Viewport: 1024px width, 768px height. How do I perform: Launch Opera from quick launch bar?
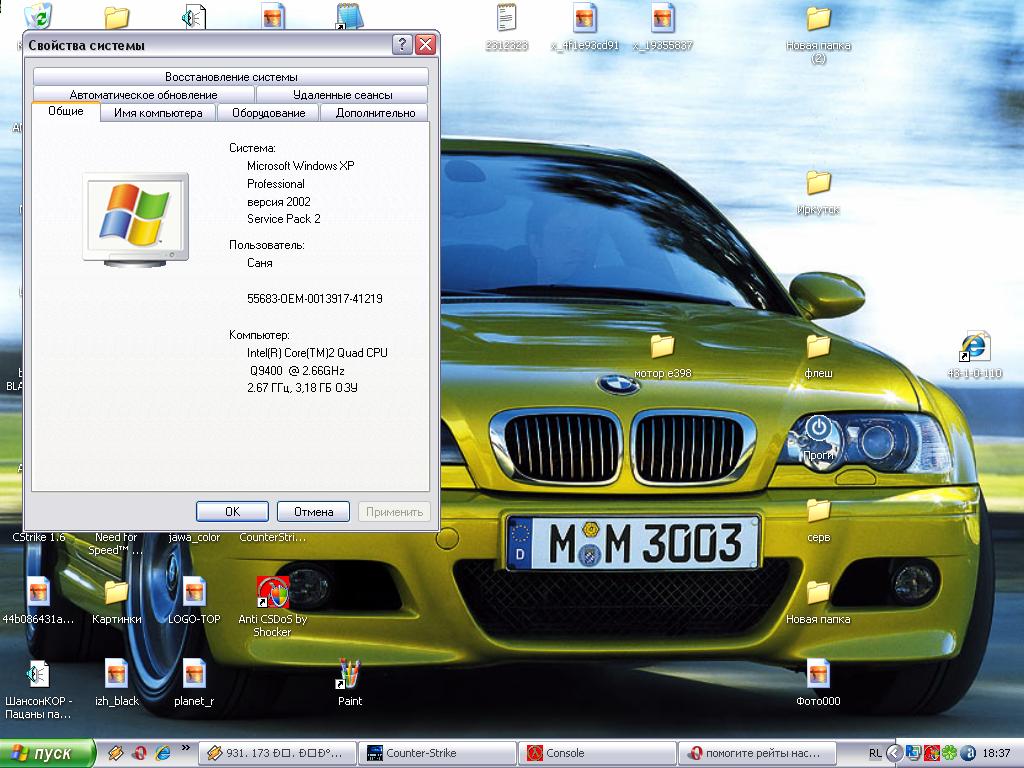click(139, 753)
